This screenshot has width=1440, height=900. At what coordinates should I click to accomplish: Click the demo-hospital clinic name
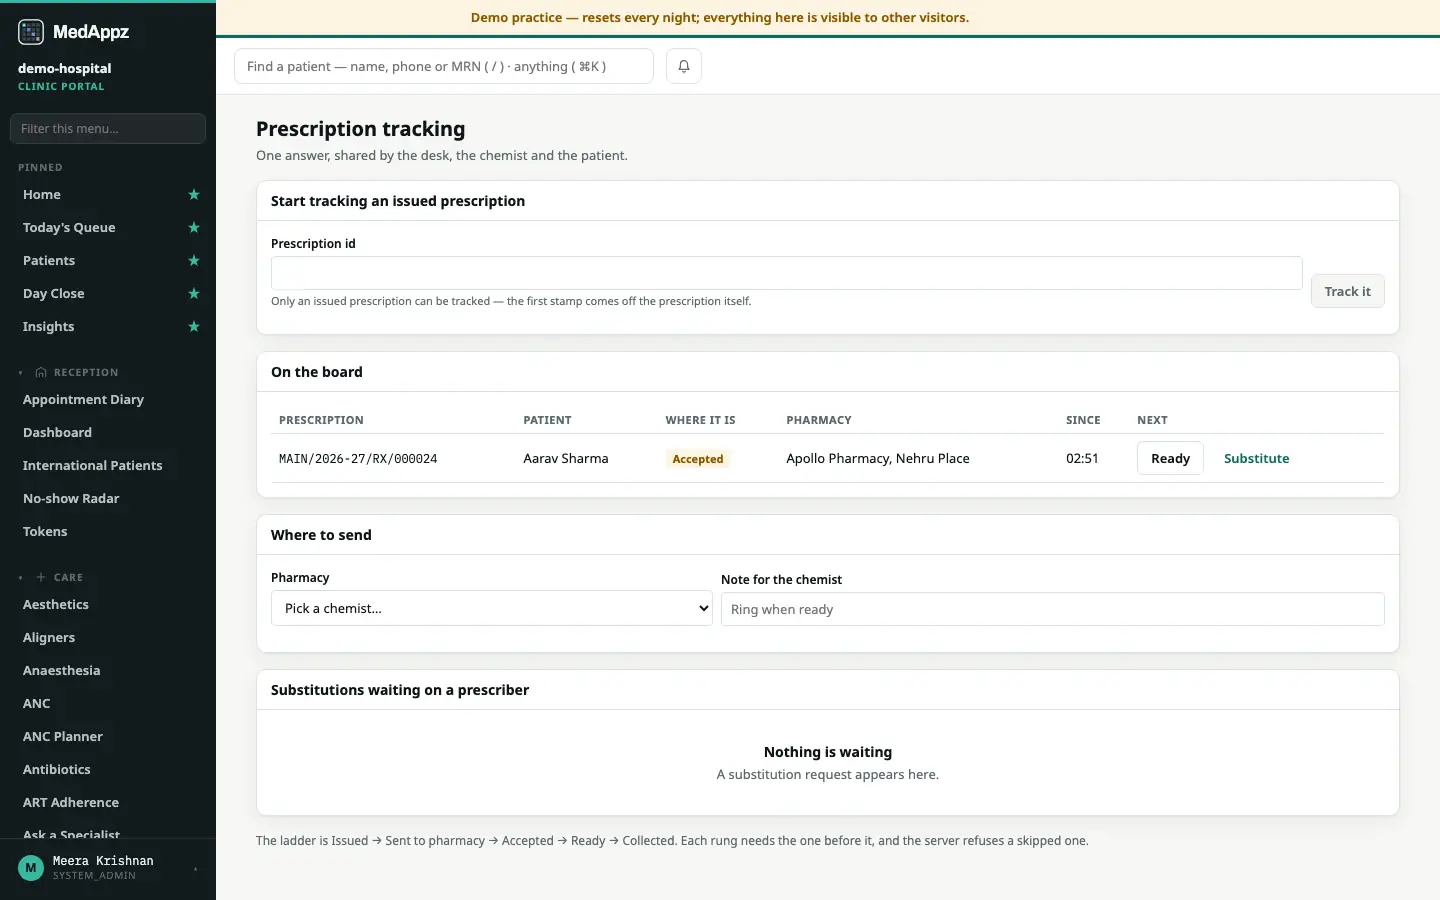[x=64, y=68]
